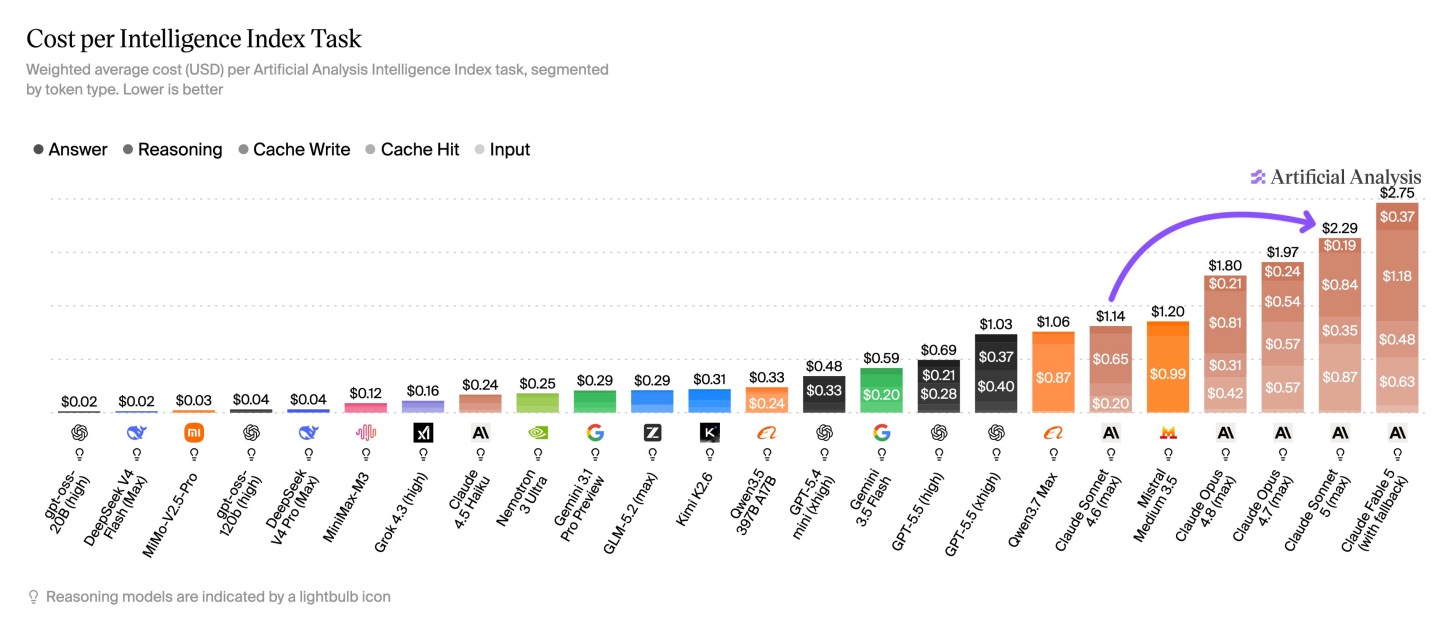1440x624 pixels.
Task: Click the Z logo for GLM-5.2 (max)
Action: pos(652,433)
